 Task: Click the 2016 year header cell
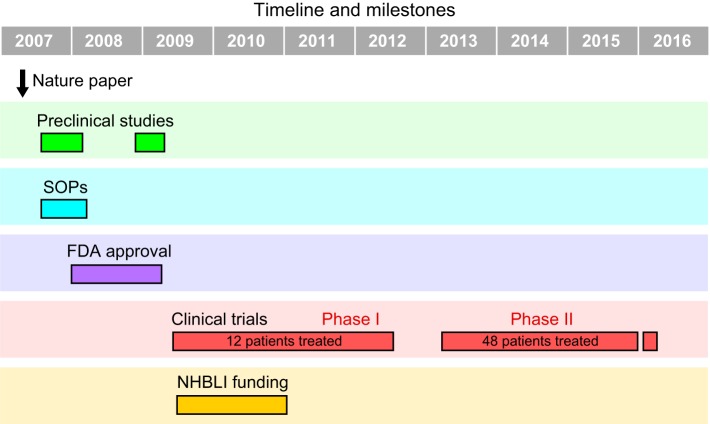pos(673,41)
